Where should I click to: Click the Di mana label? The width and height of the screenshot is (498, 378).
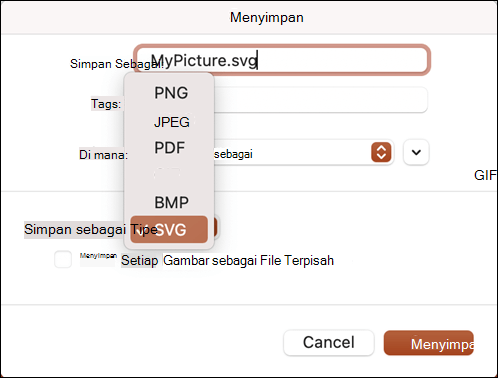103,155
